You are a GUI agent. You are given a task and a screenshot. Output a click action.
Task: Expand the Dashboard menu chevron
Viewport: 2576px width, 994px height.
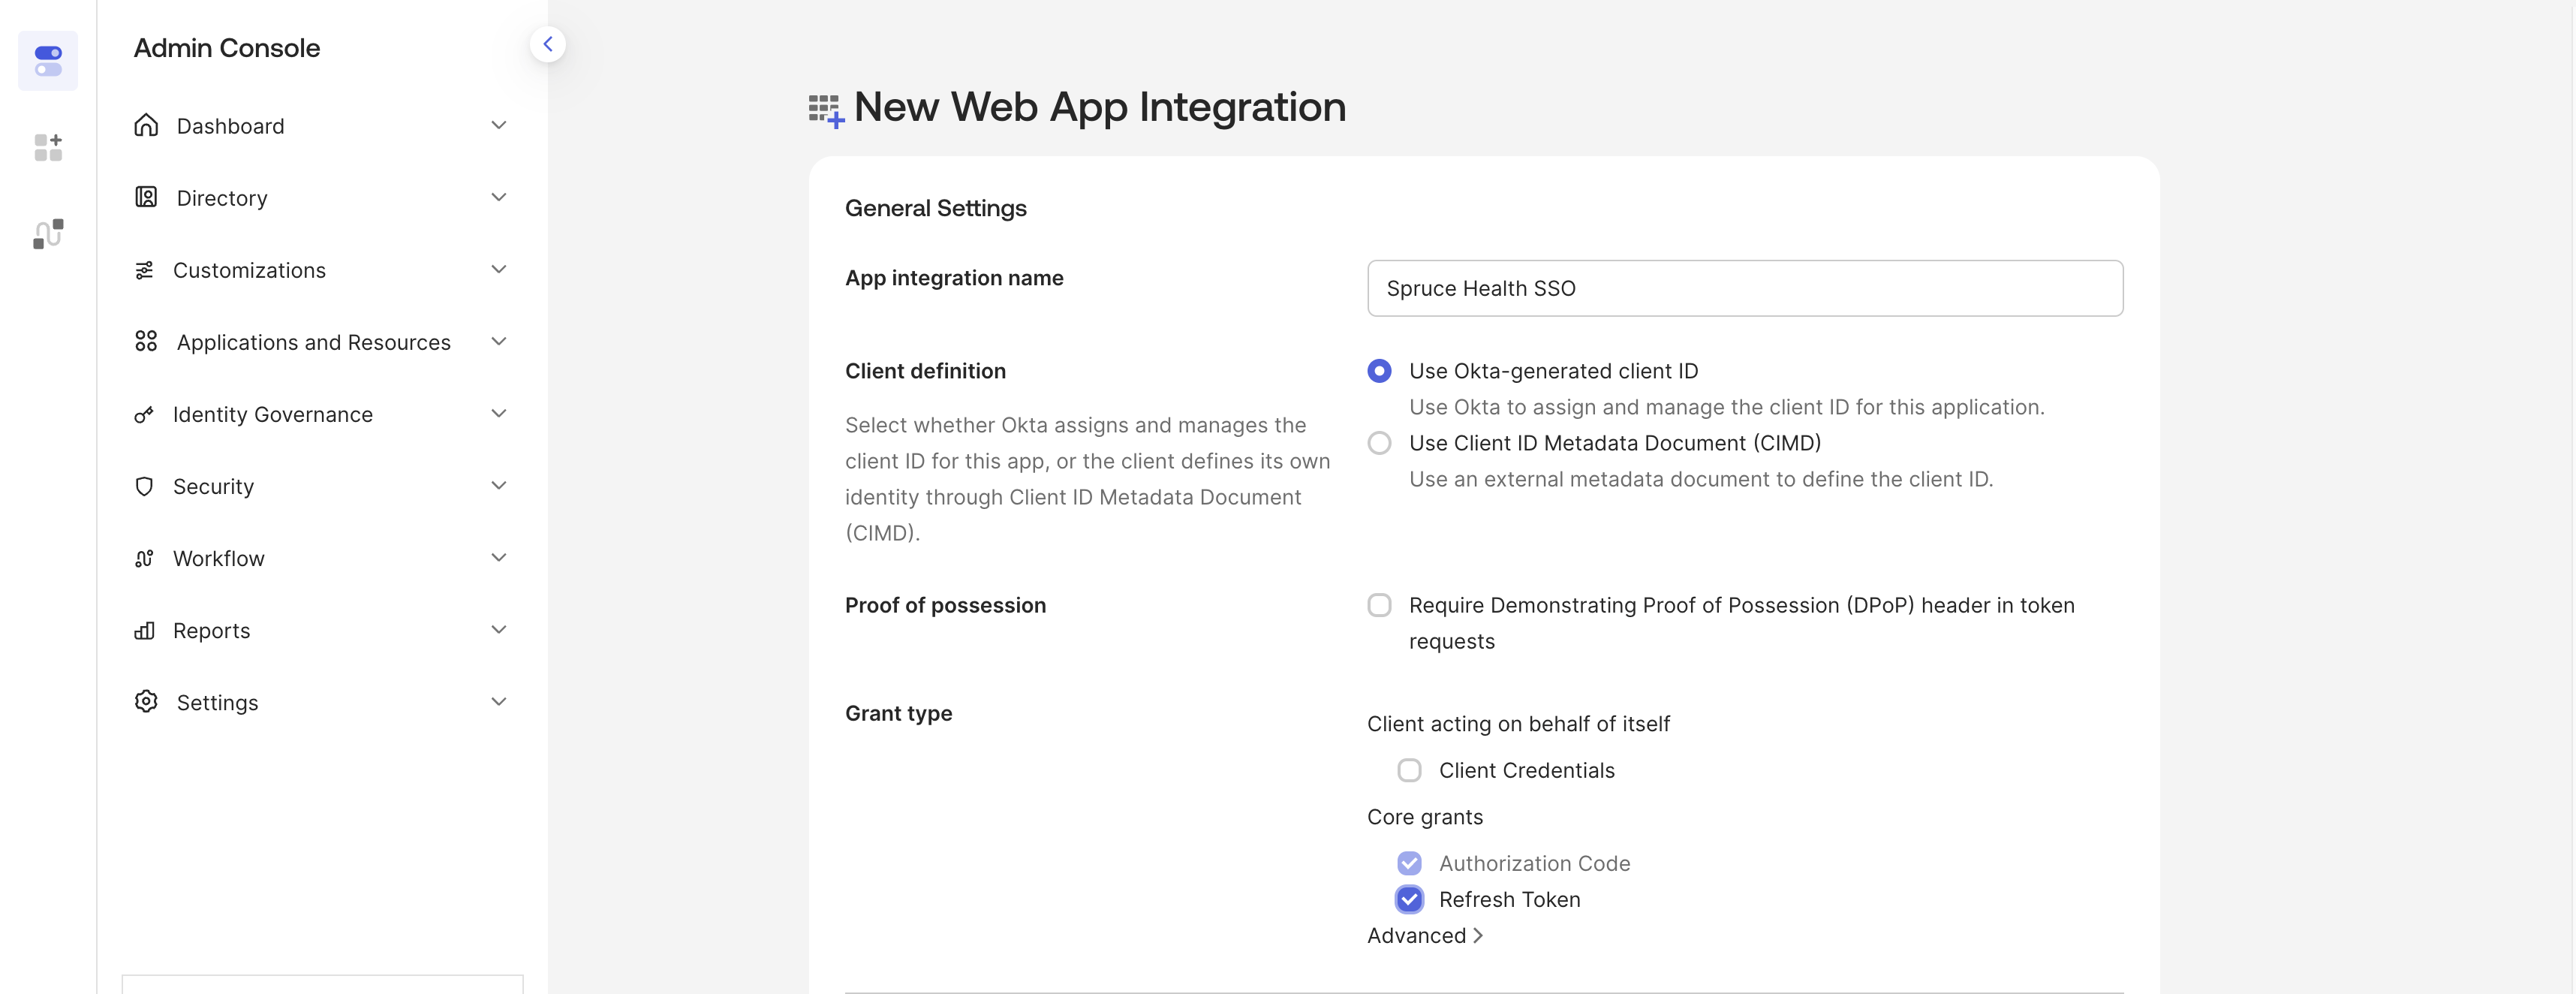(x=499, y=125)
